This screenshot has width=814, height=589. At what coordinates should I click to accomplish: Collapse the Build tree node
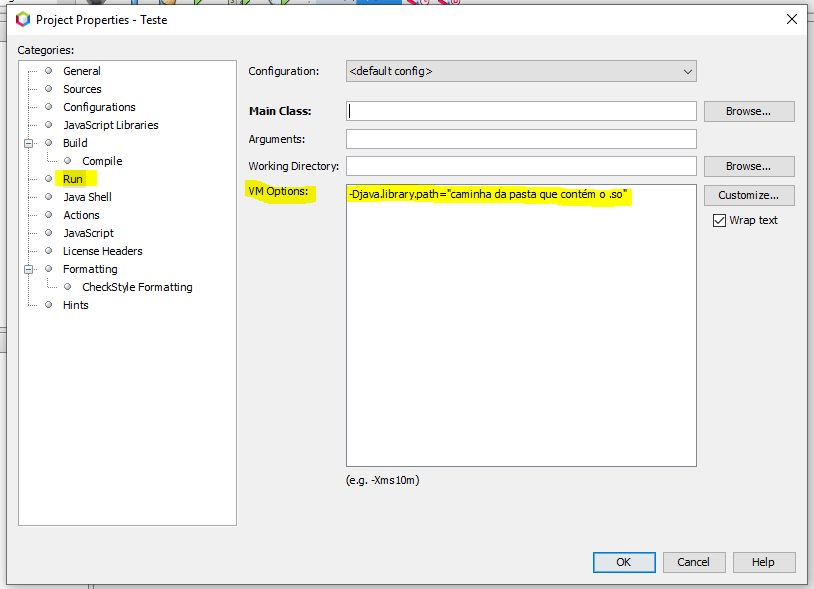point(29,143)
